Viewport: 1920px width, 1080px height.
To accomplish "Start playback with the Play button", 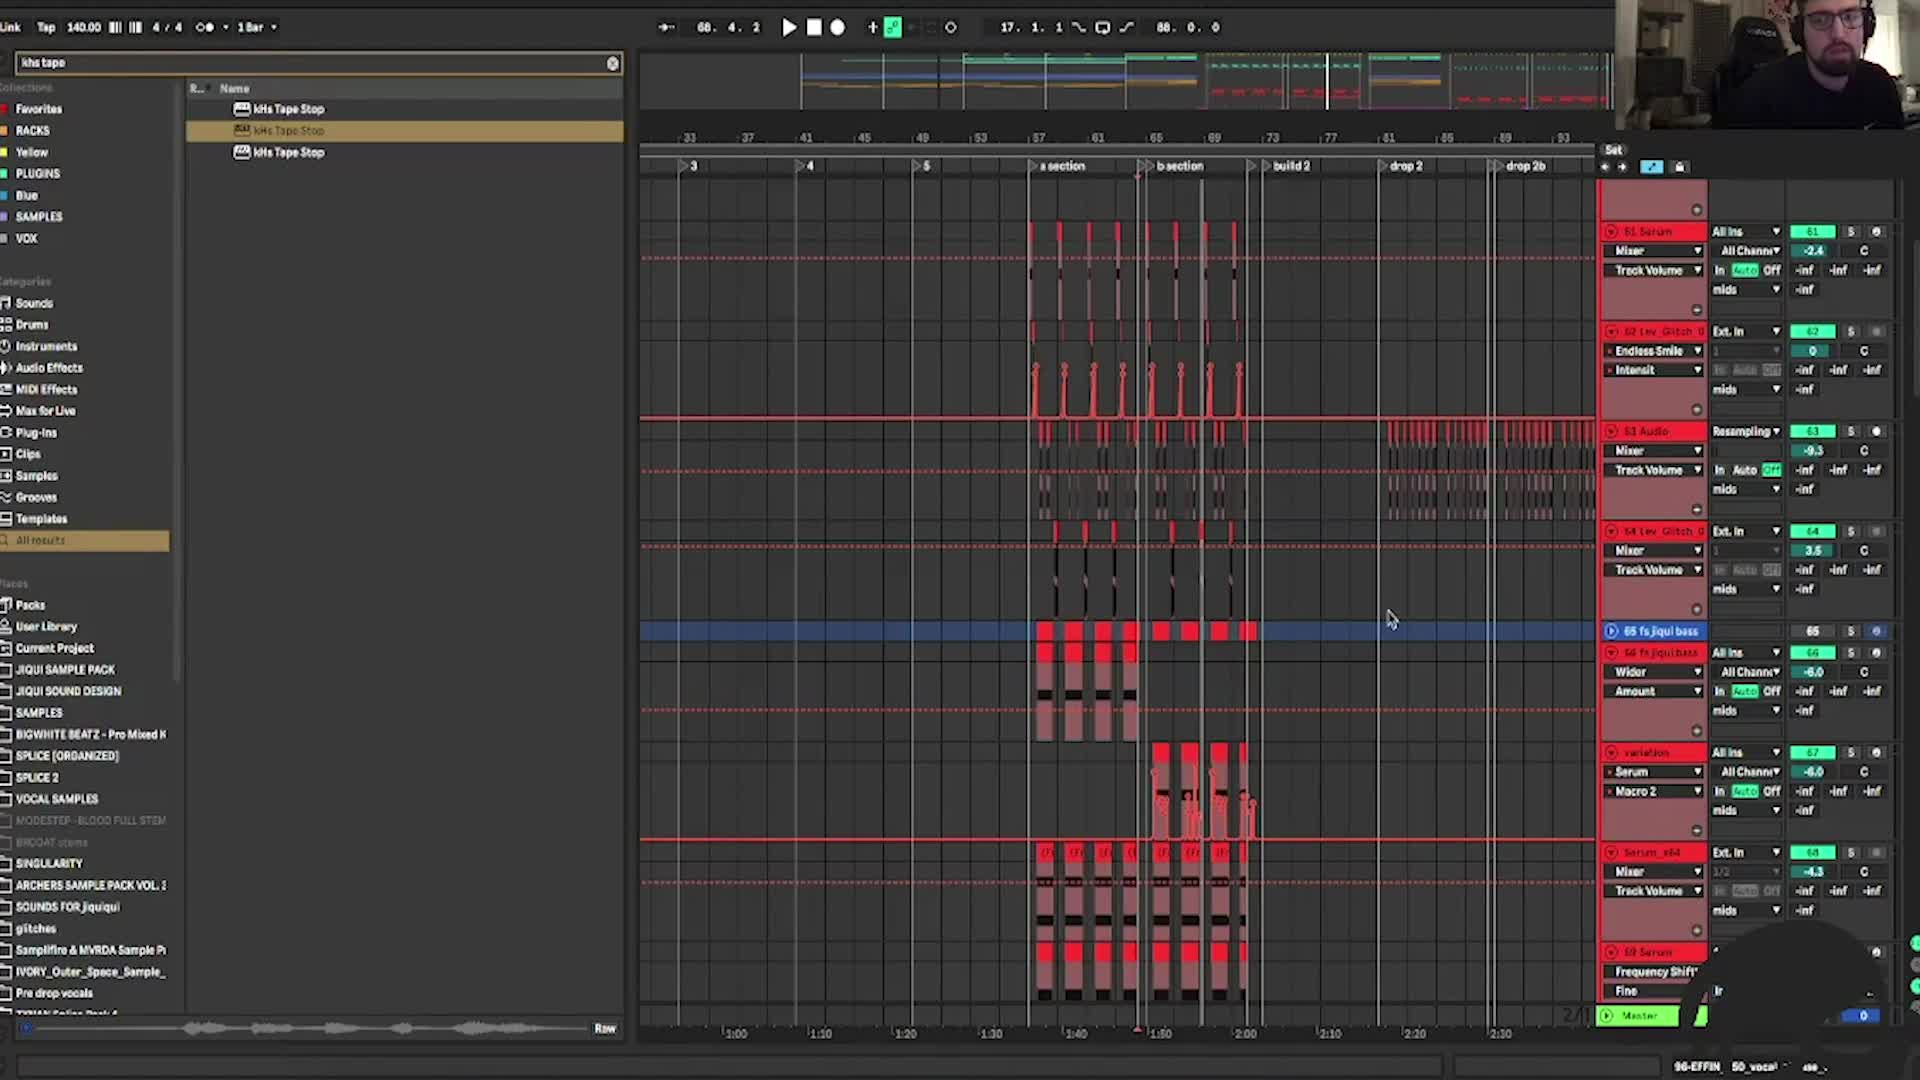I will (789, 28).
